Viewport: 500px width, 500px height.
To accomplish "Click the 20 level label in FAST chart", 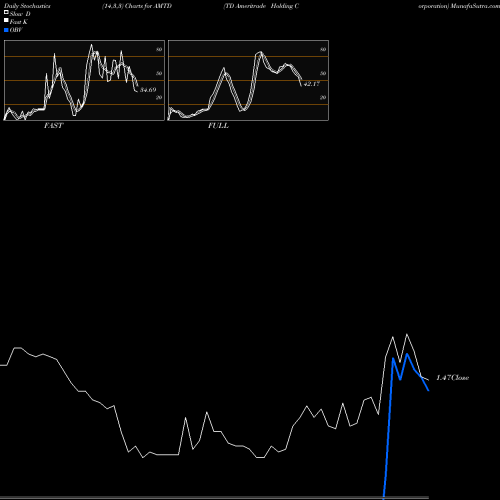I will (159, 97).
